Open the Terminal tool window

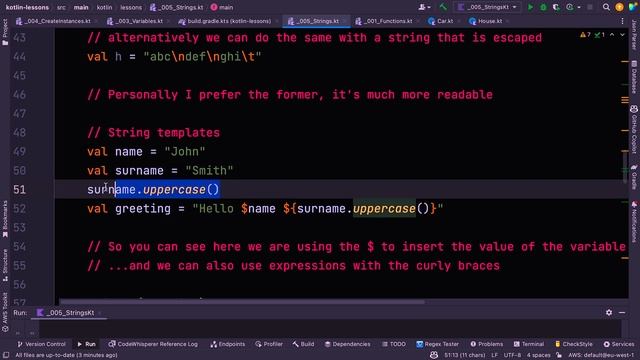coord(529,344)
